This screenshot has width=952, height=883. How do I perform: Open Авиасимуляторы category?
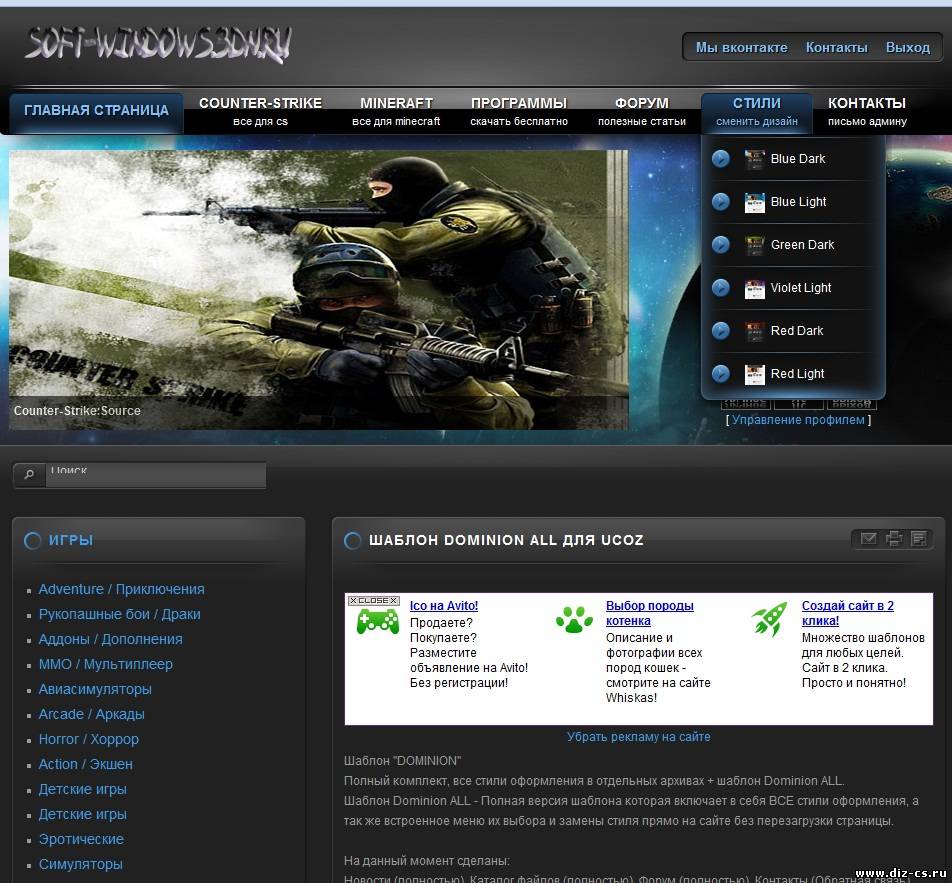pyautogui.click(x=95, y=689)
